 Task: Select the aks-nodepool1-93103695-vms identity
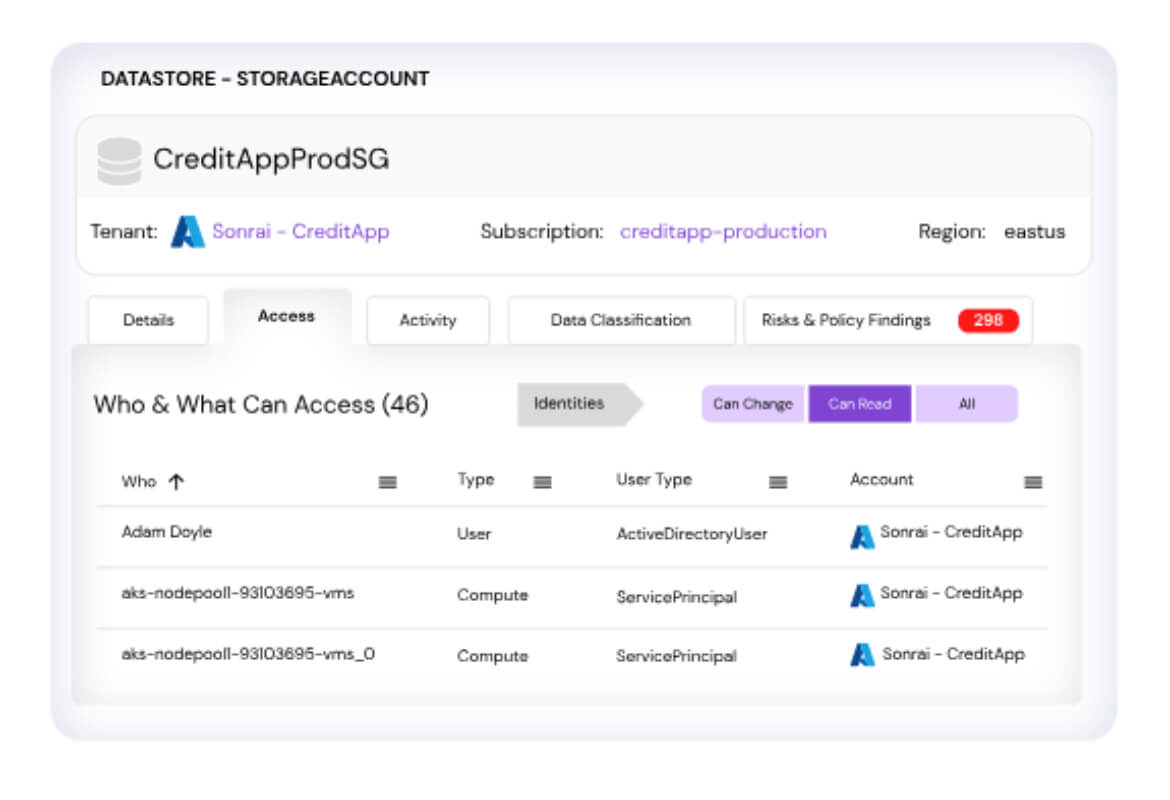pos(237,593)
